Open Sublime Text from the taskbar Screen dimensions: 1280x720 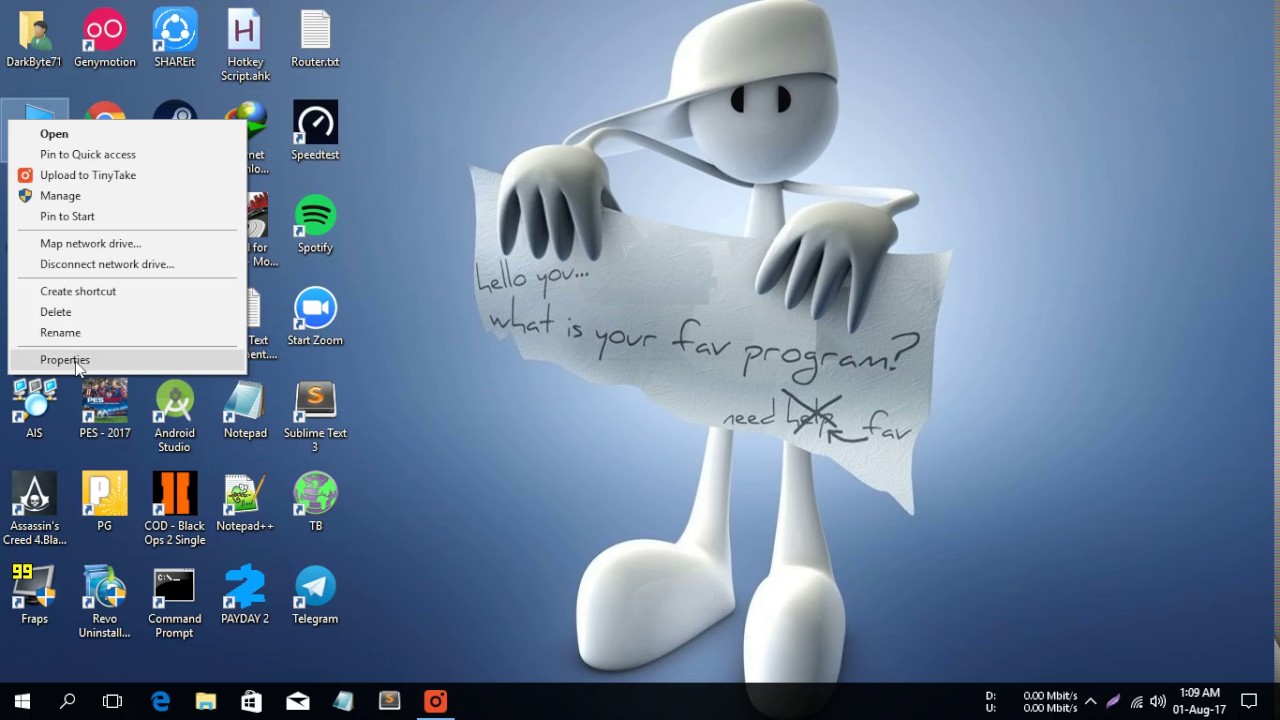pos(390,701)
